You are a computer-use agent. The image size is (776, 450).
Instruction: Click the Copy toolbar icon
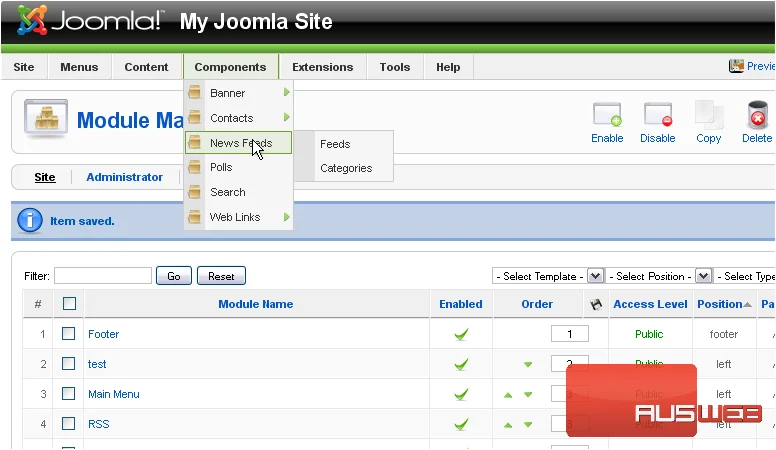pyautogui.click(x=709, y=114)
